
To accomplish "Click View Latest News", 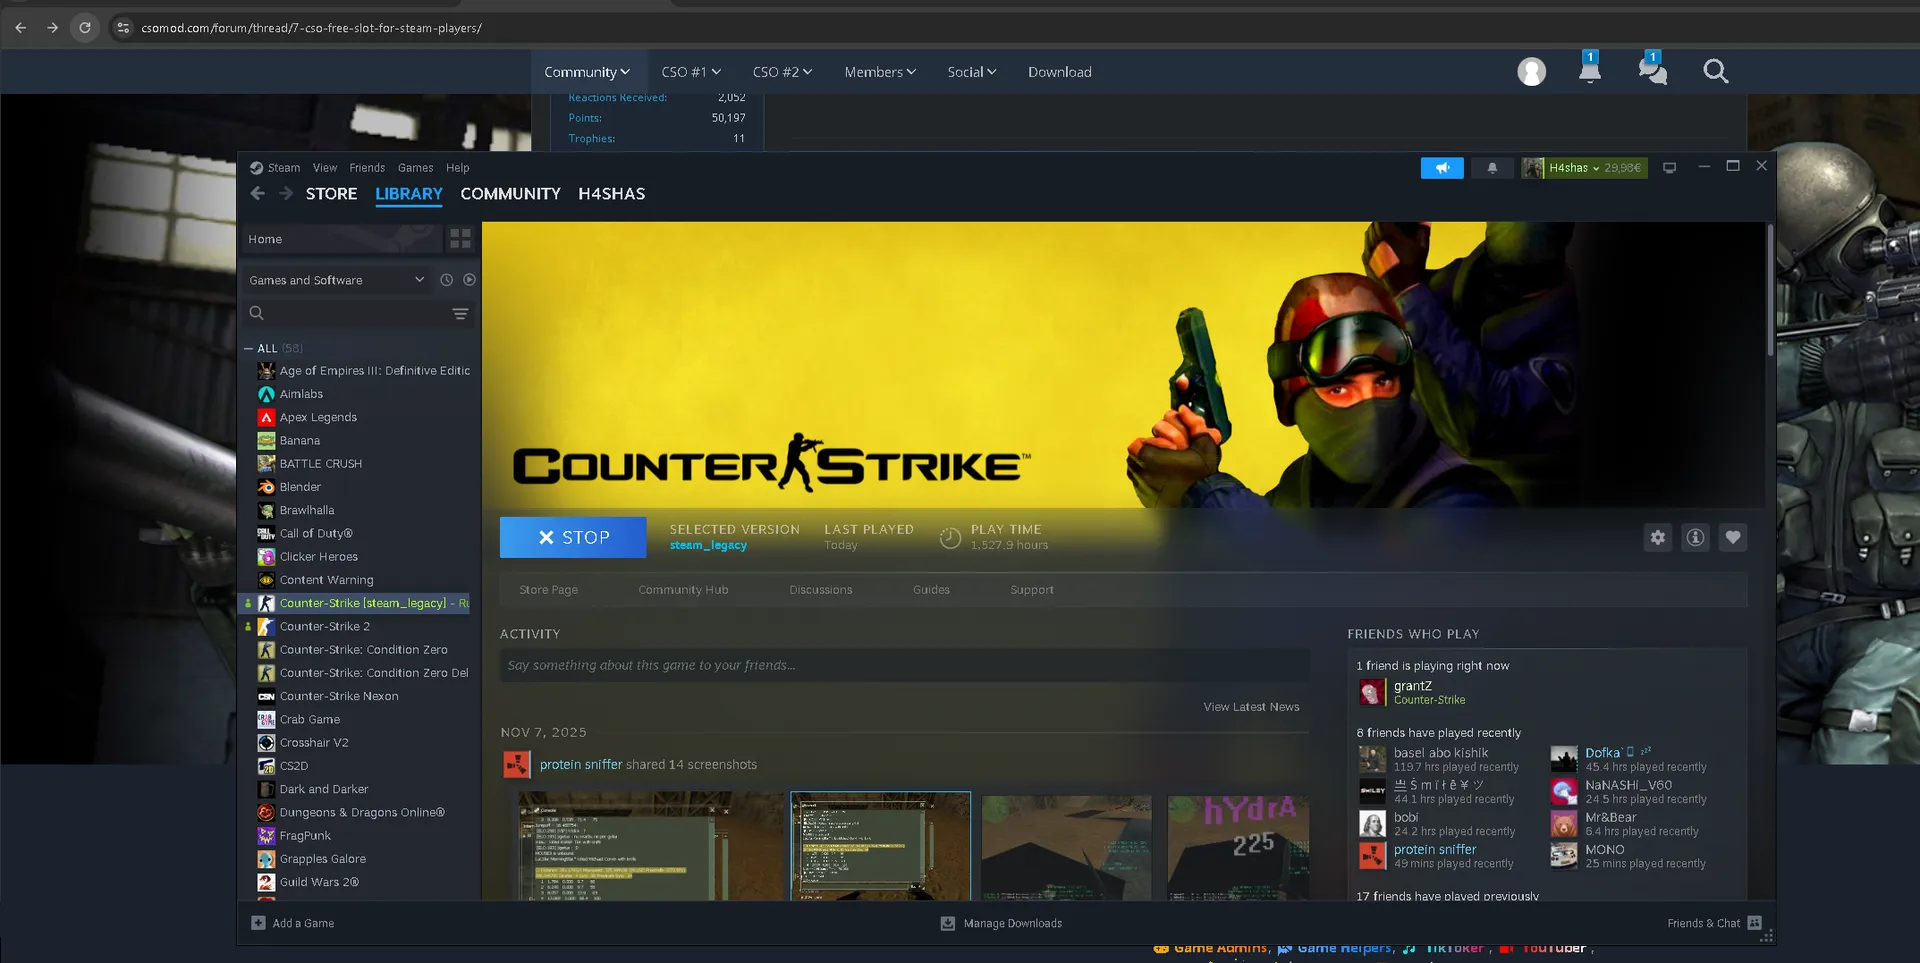I will 1251,707.
